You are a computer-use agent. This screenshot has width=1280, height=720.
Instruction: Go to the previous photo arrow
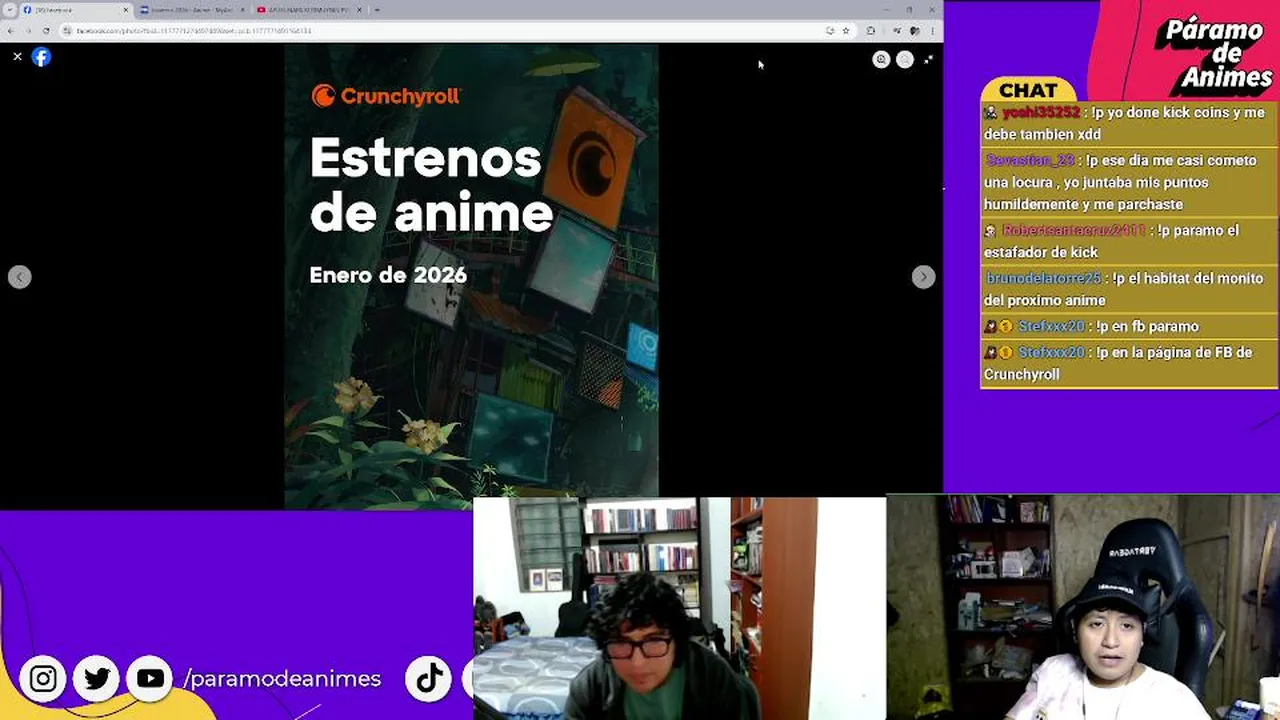20,277
